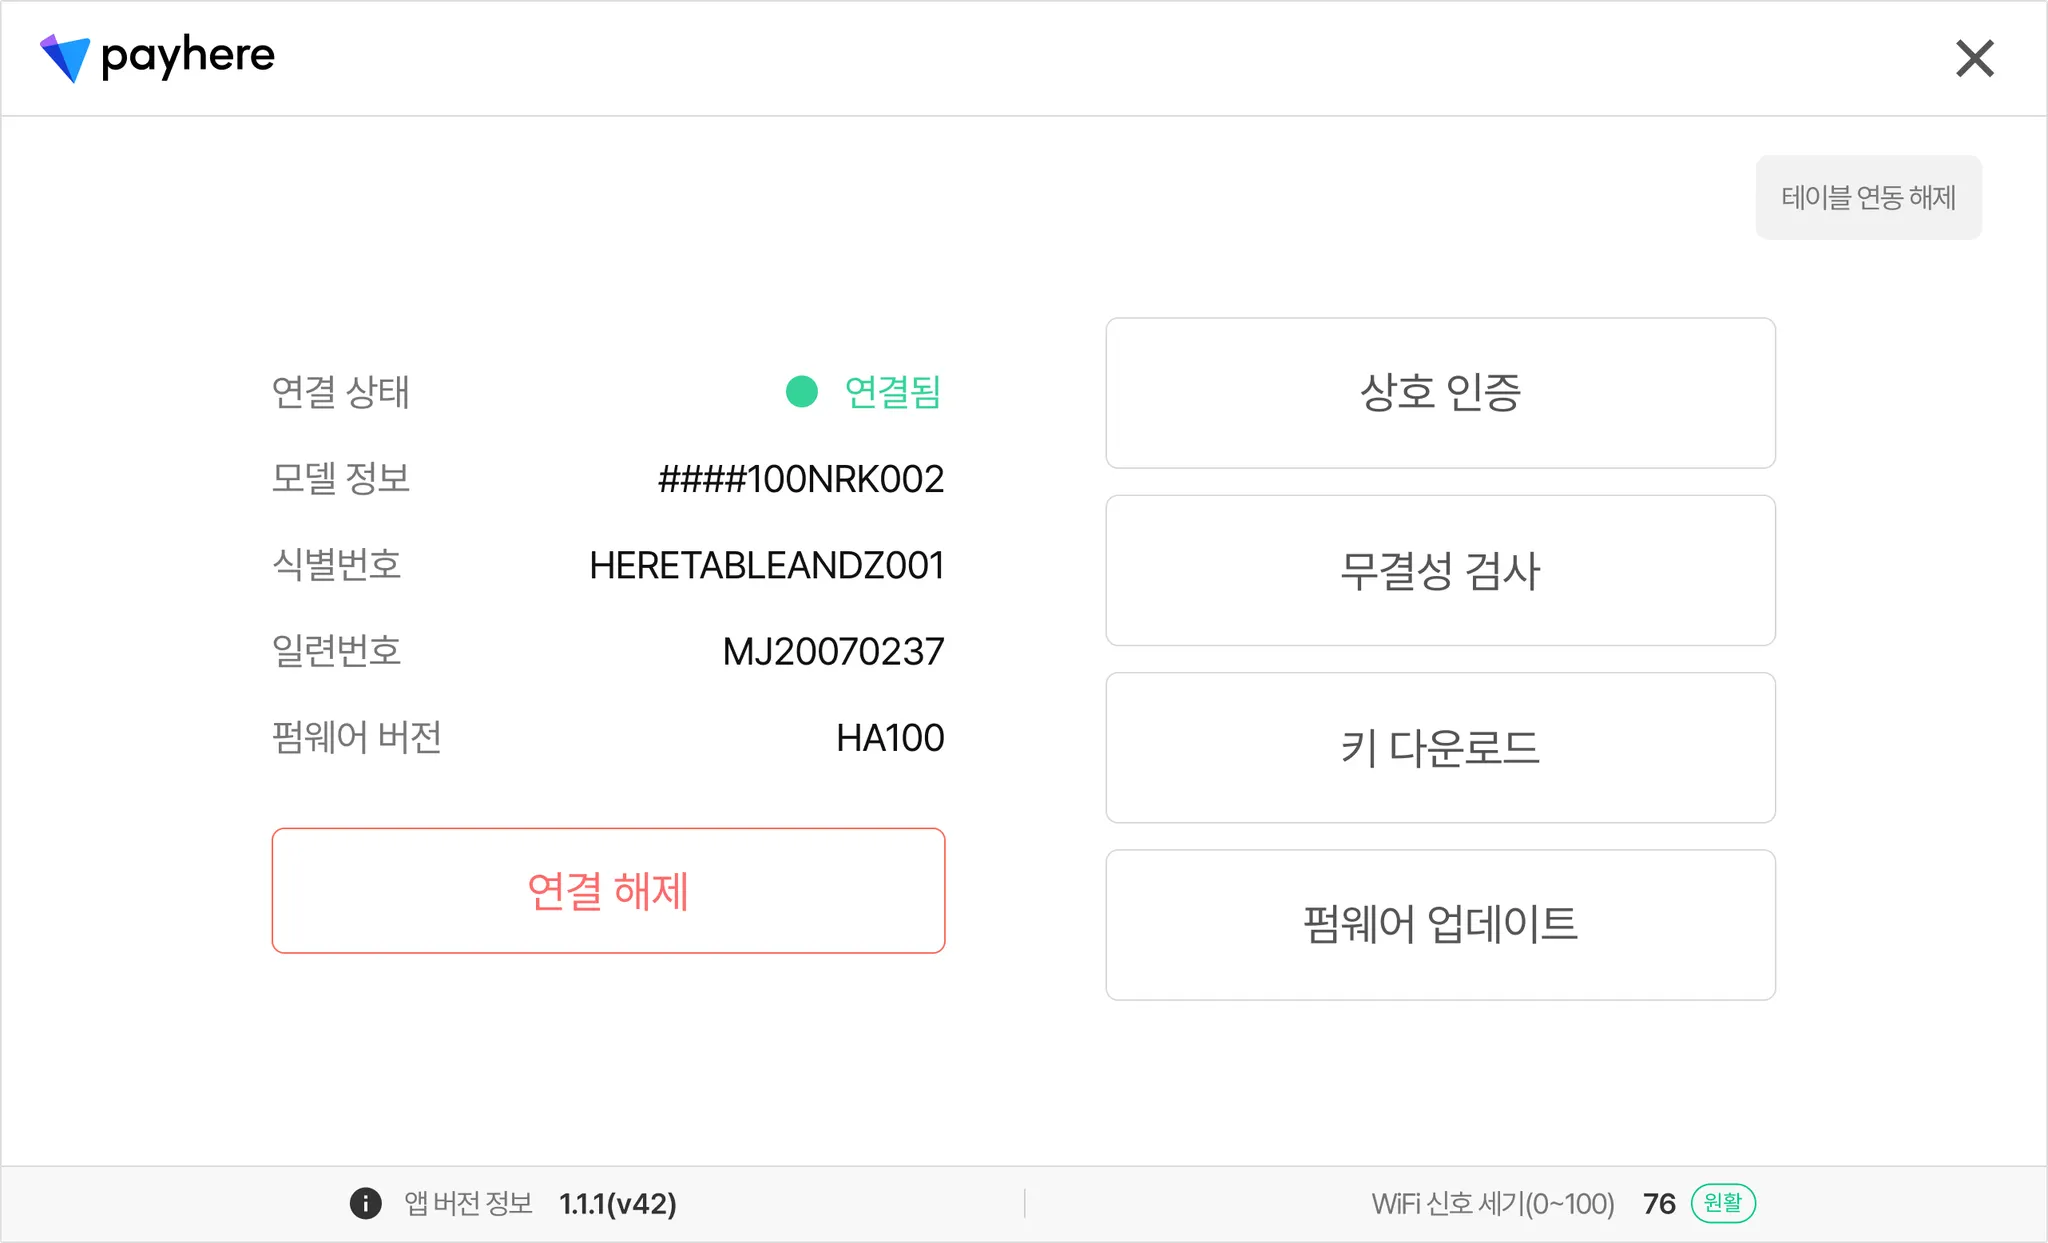The image size is (2048, 1243).
Task: Start the 무결성 검사 check
Action: [1440, 570]
